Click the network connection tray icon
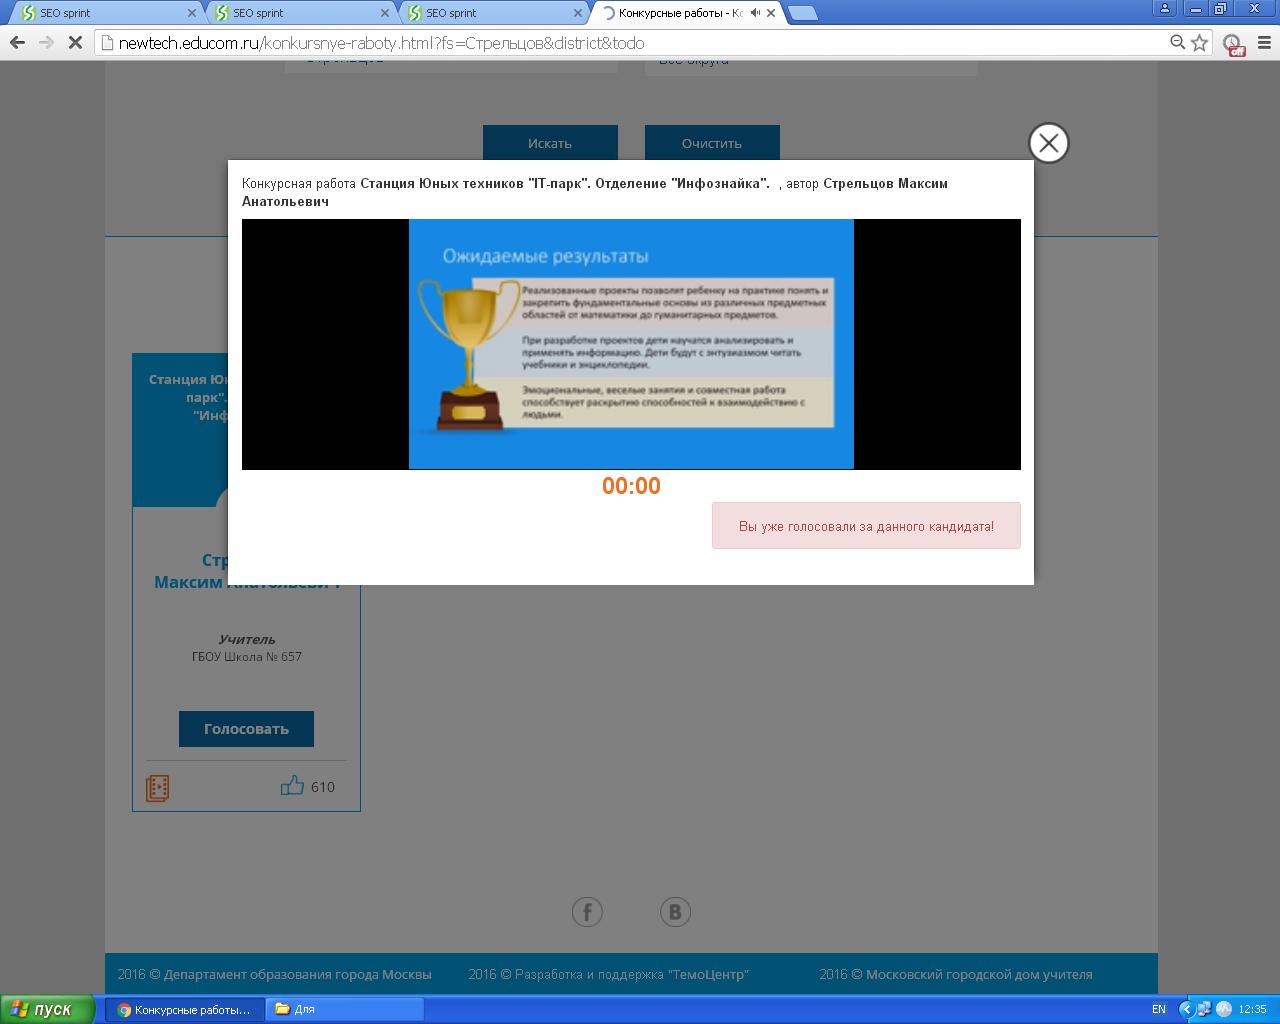Screen dimensions: 1280x1024 [1205, 1009]
